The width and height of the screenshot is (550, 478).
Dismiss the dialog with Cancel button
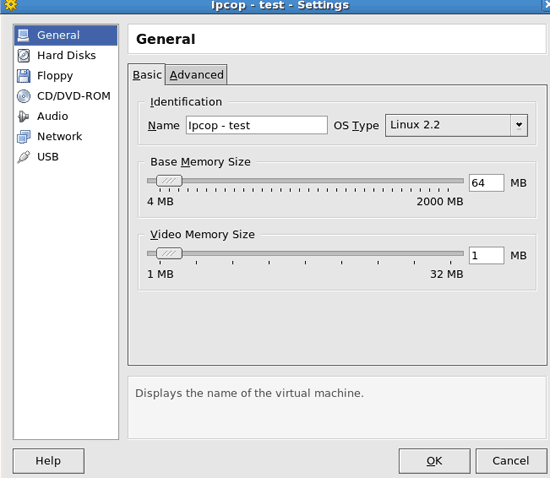pos(510,461)
